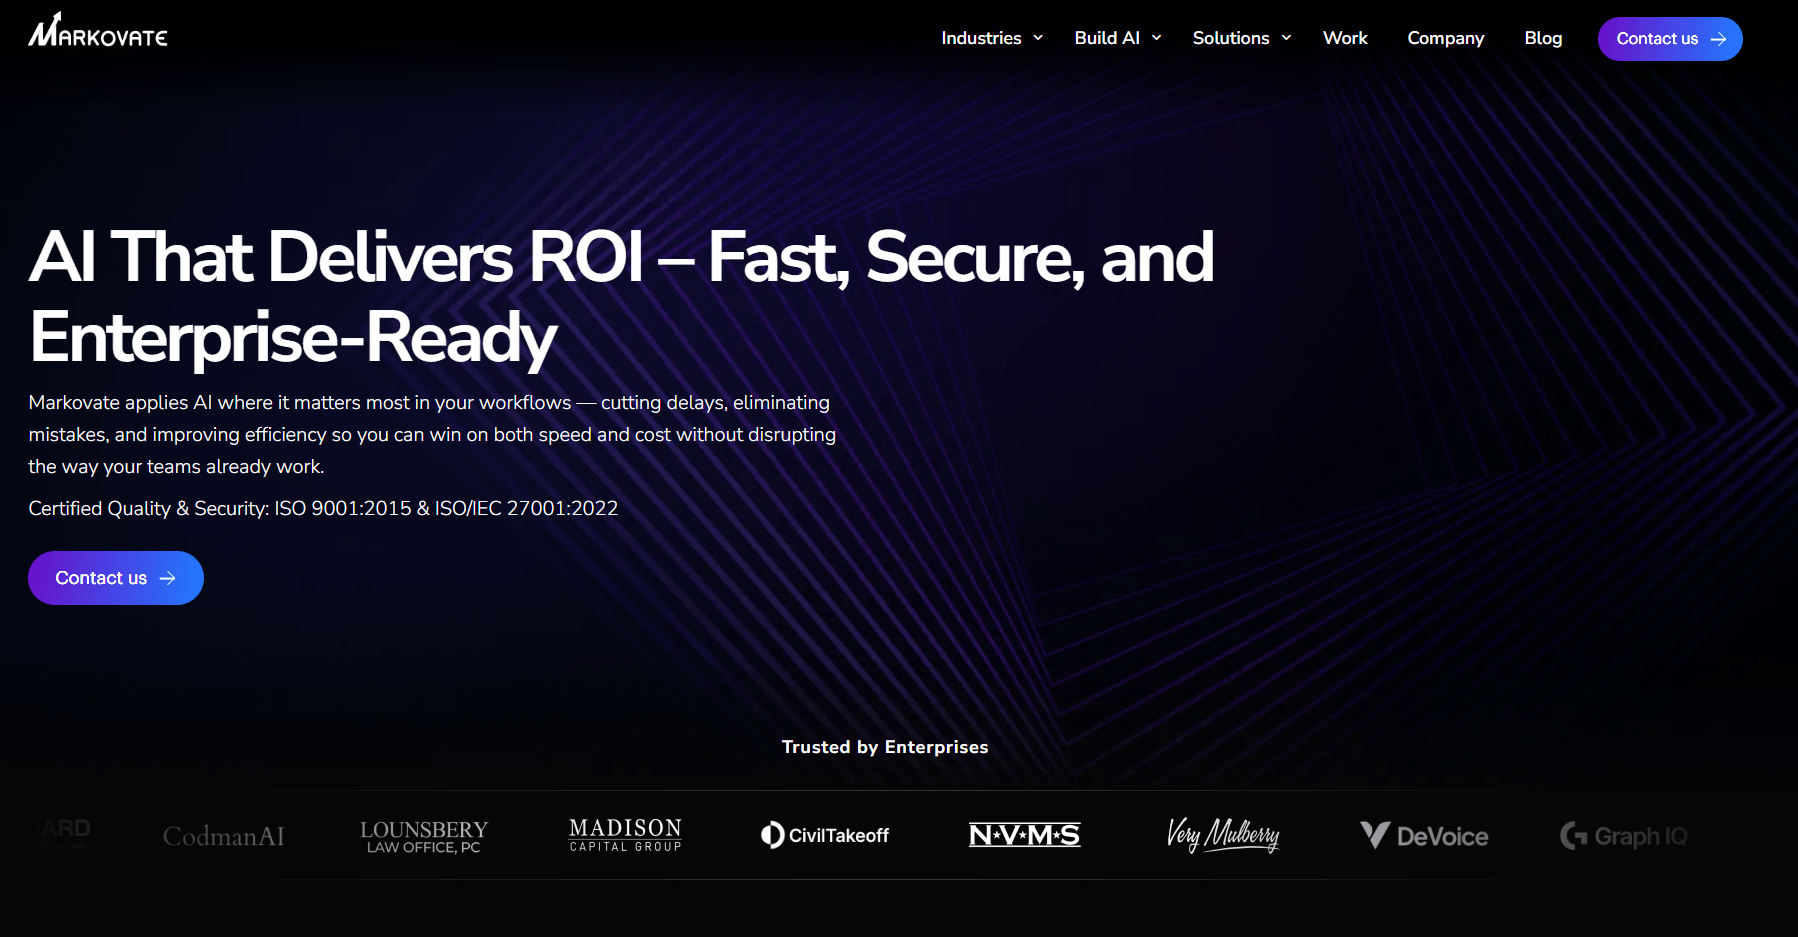This screenshot has height=937, width=1798.
Task: Select the Graph IQ logo
Action: [1624, 836]
